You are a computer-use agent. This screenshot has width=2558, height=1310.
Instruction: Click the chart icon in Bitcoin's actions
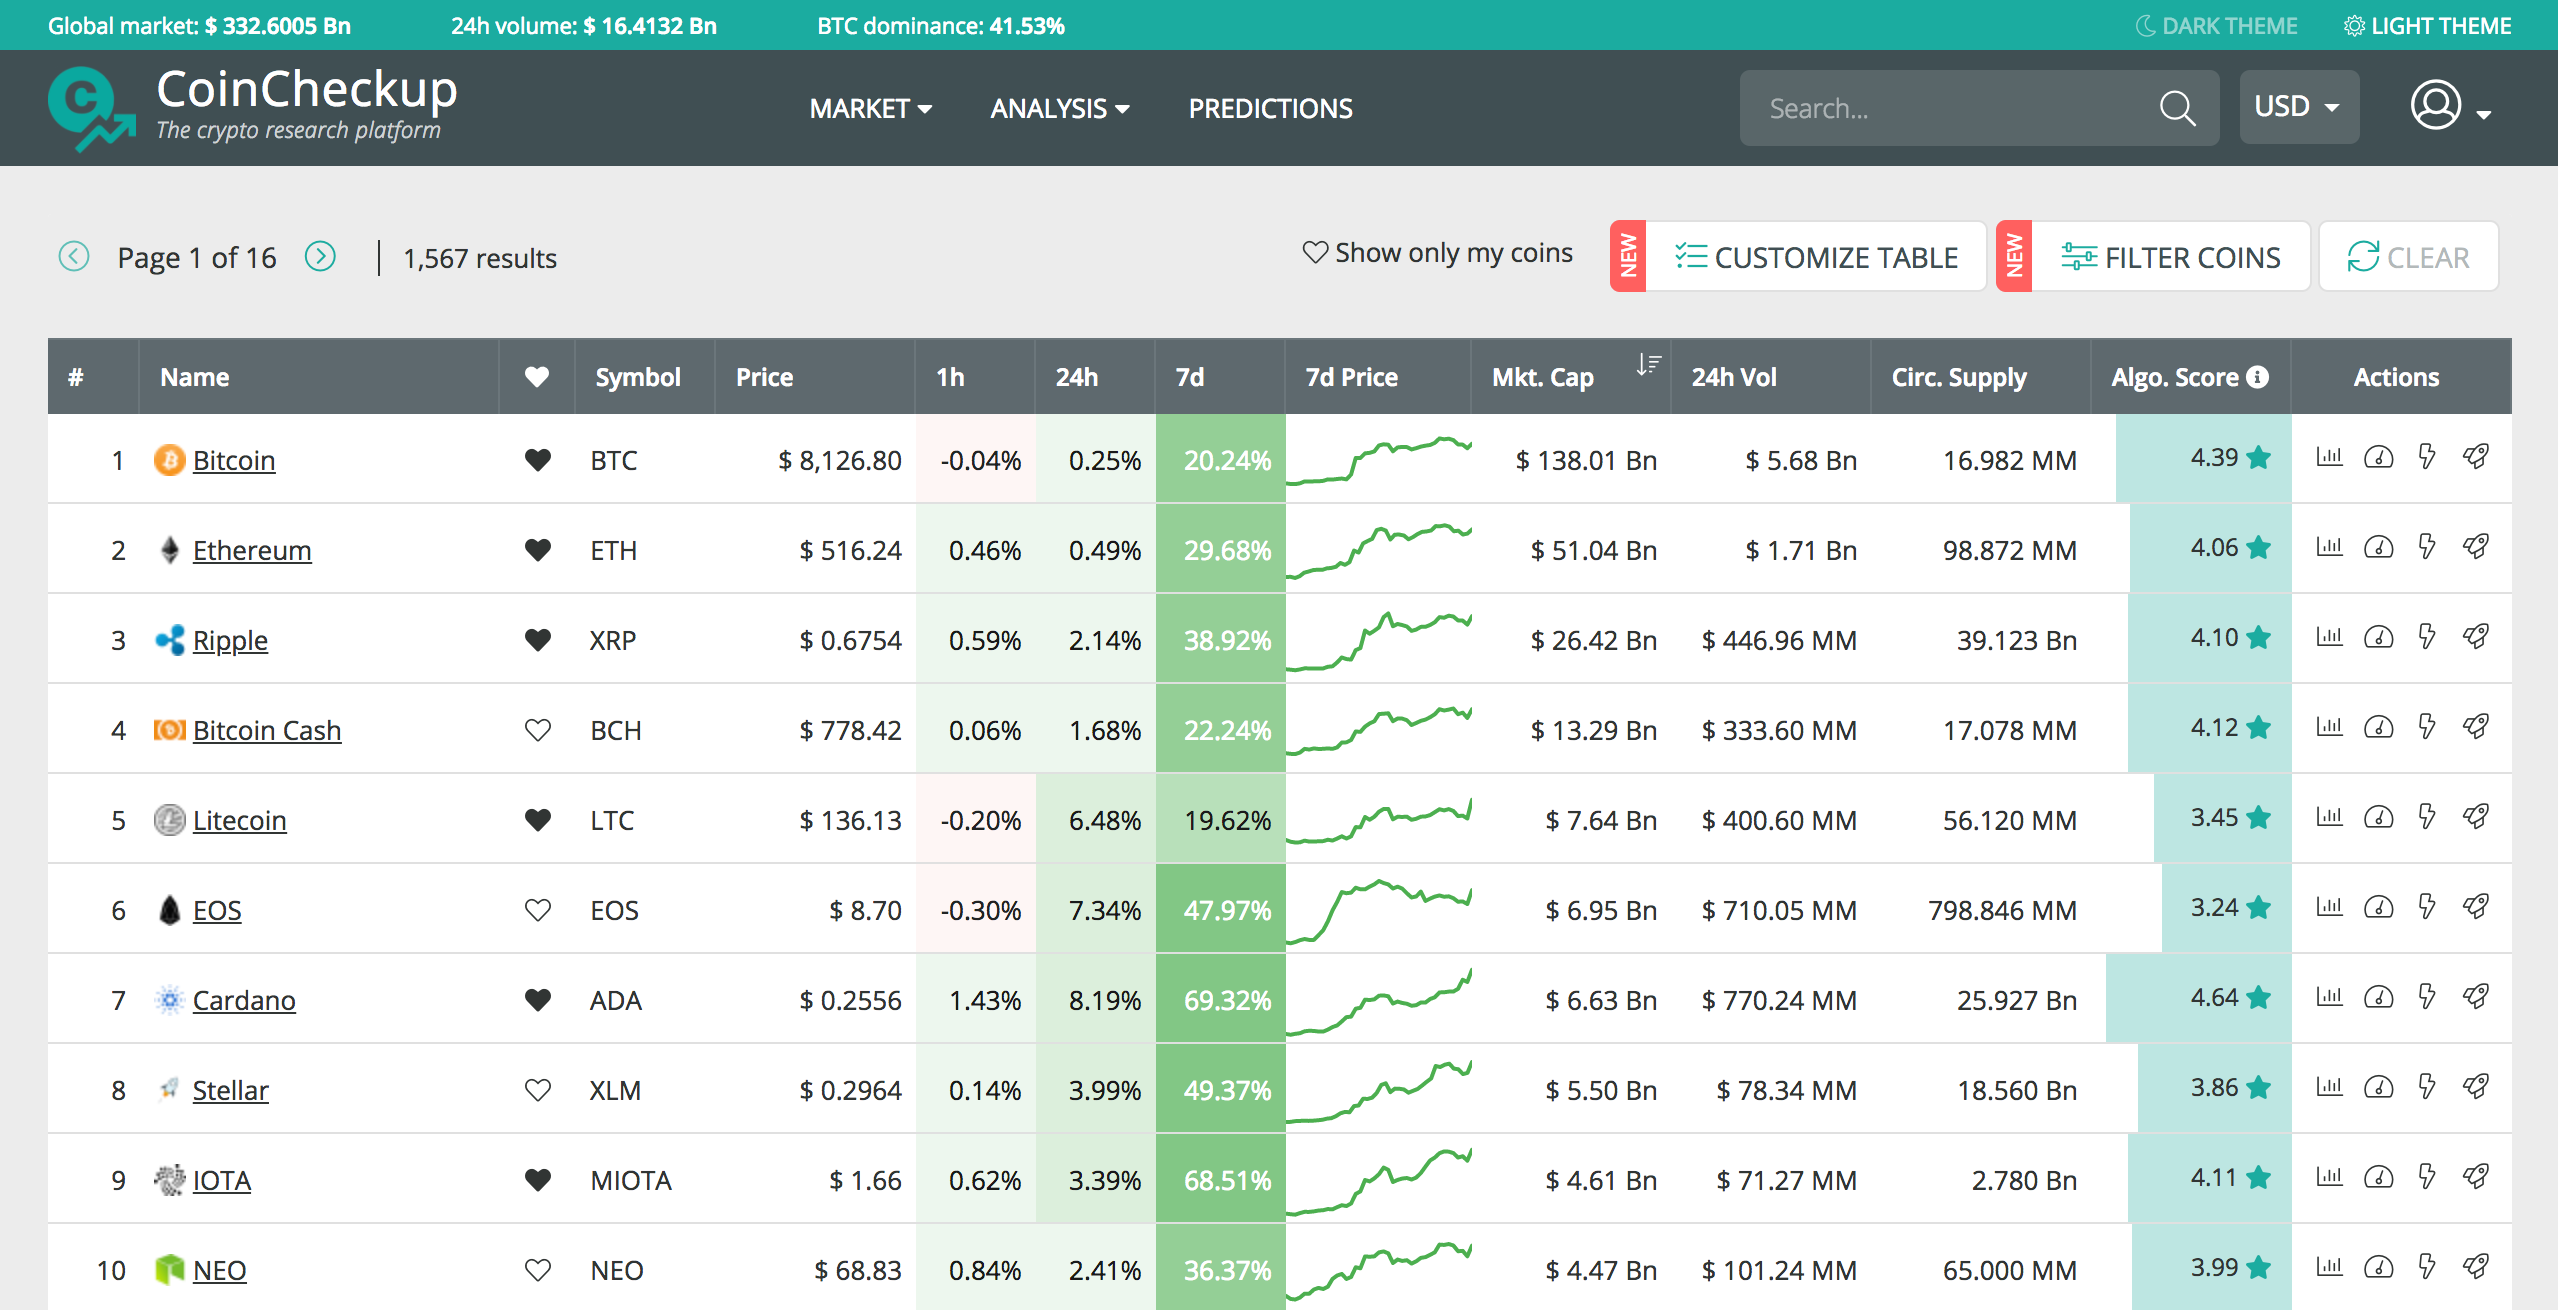(2329, 458)
